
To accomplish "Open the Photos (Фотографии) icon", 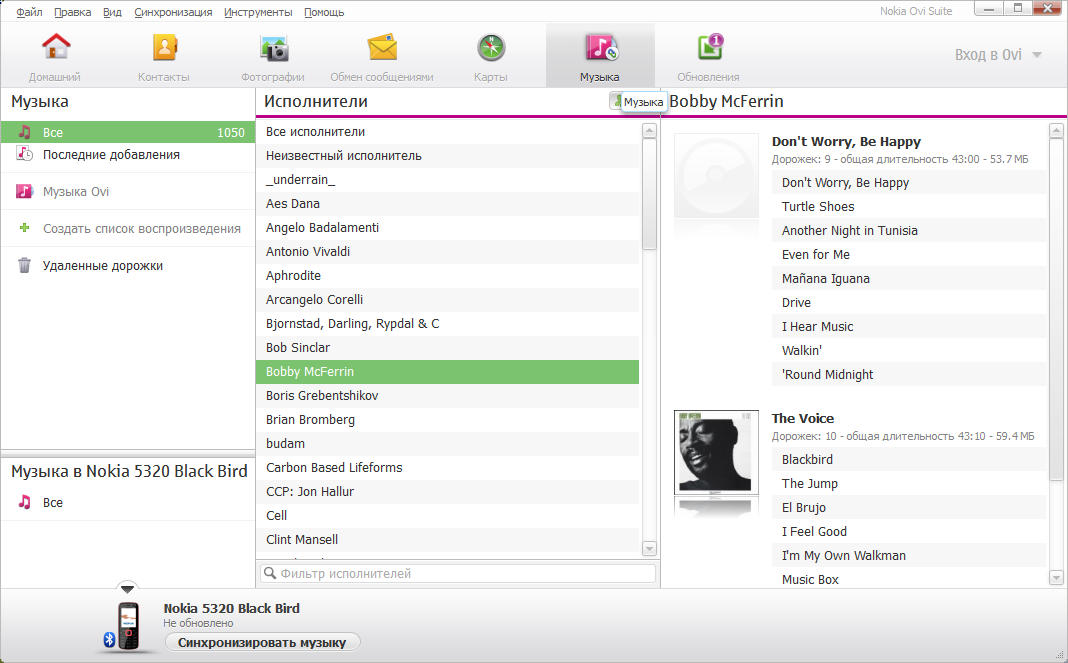I will 274,48.
